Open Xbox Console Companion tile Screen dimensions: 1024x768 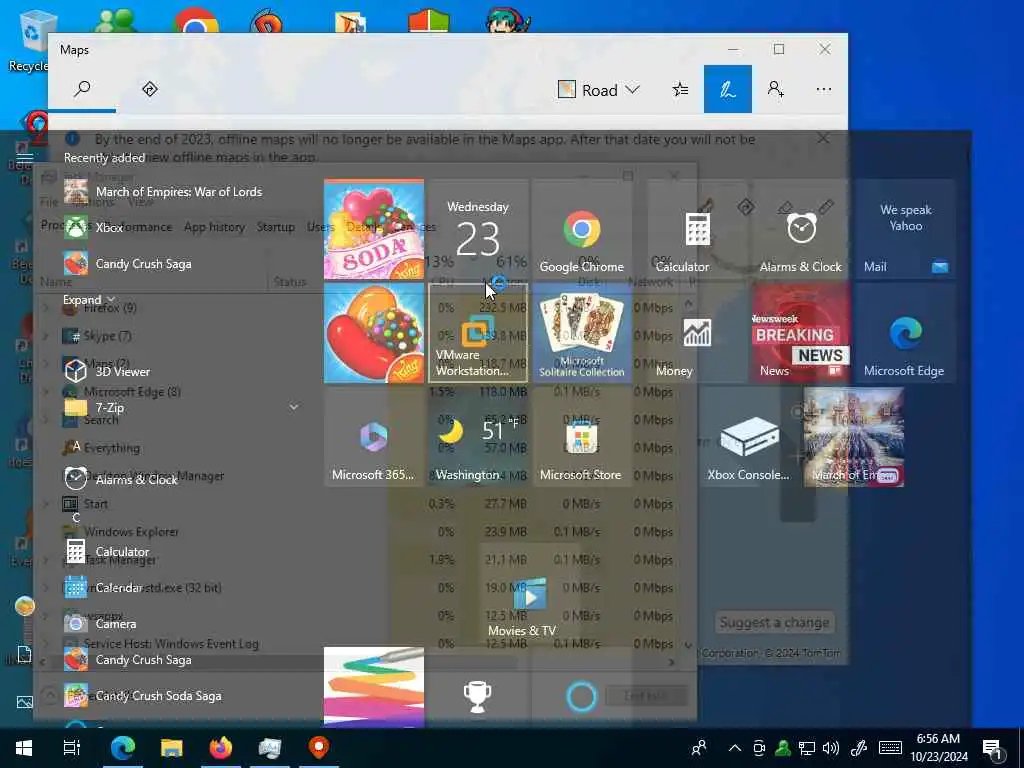pyautogui.click(x=749, y=437)
